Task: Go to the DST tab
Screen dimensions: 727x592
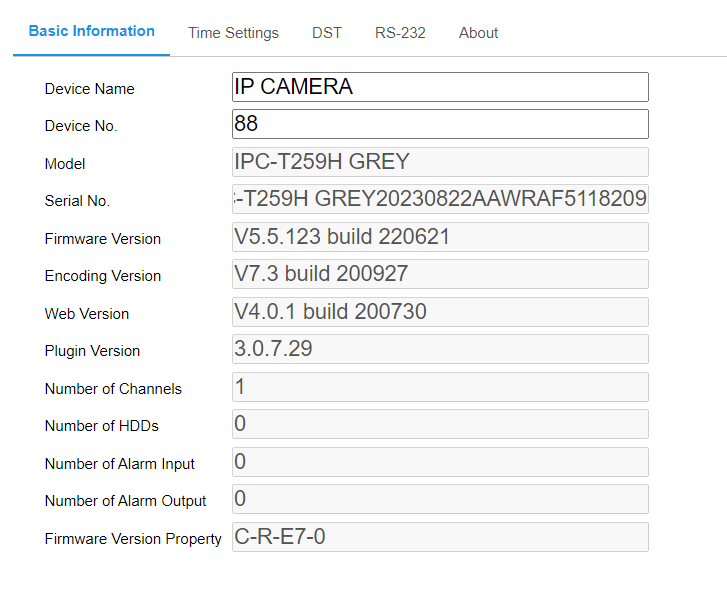Action: tap(326, 33)
